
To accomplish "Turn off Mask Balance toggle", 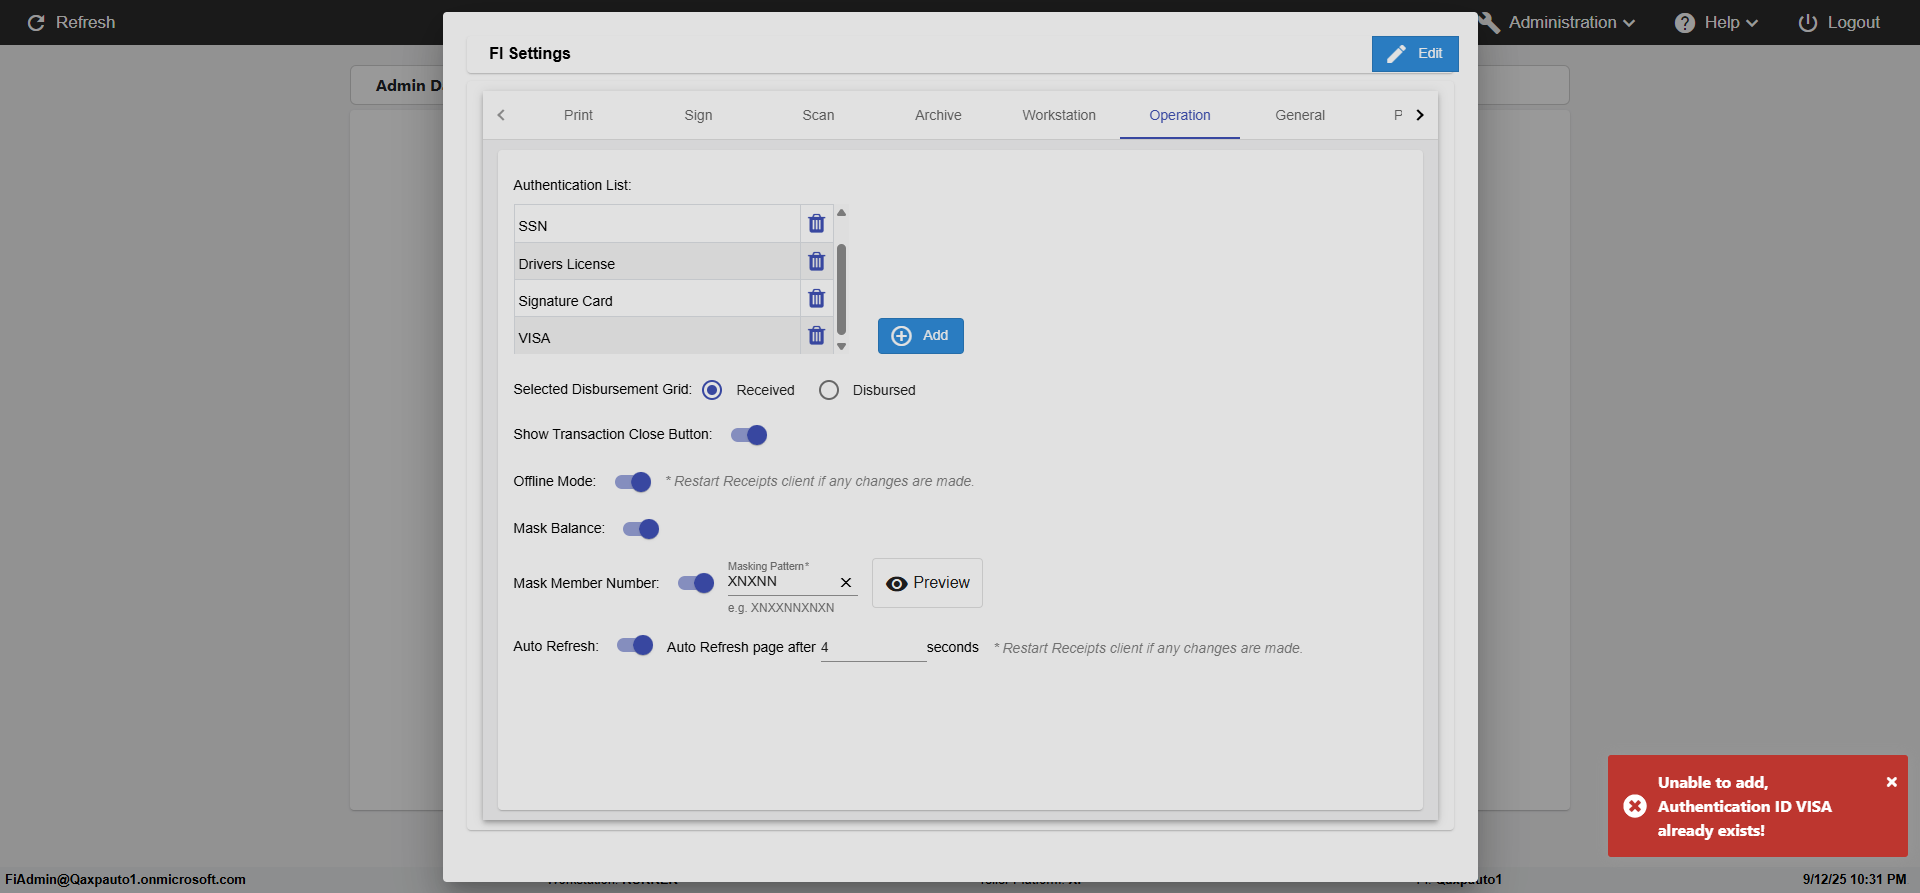I will tap(641, 529).
